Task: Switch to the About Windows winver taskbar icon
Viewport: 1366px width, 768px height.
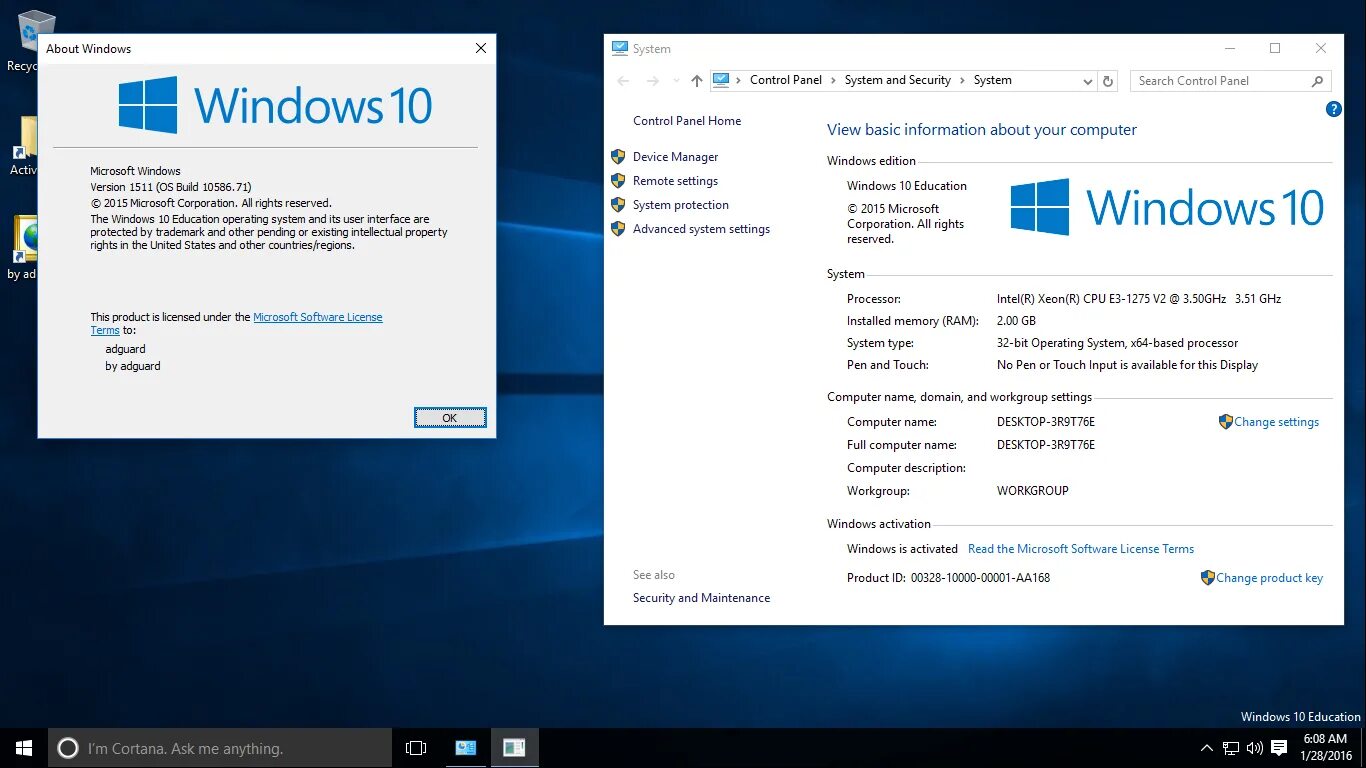Action: [x=514, y=748]
